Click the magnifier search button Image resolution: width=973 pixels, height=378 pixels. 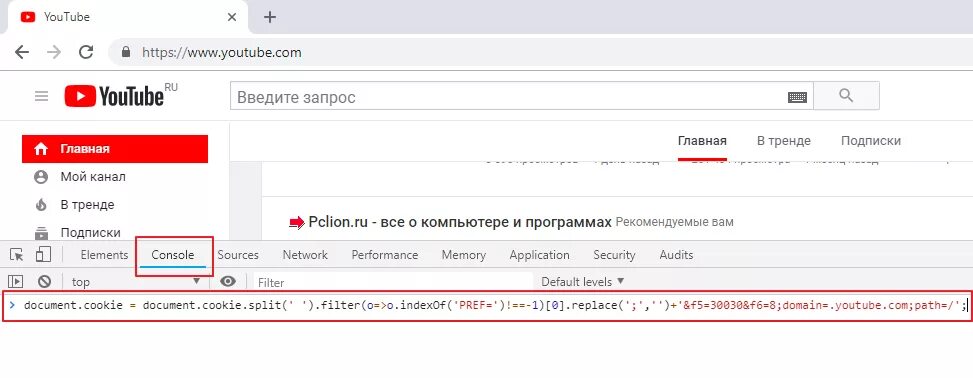point(846,96)
